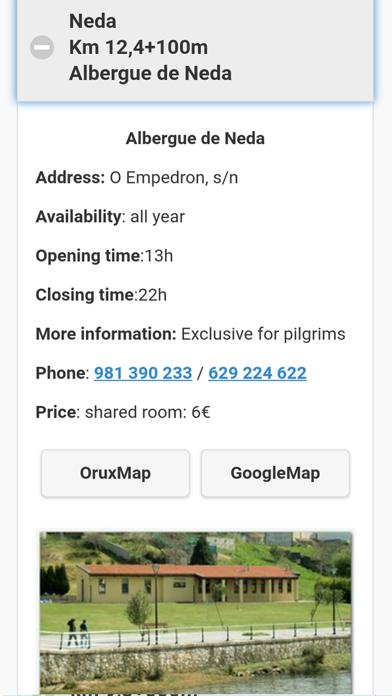Select the Availability all year line
The width and height of the screenshot is (392, 696).
110,217
